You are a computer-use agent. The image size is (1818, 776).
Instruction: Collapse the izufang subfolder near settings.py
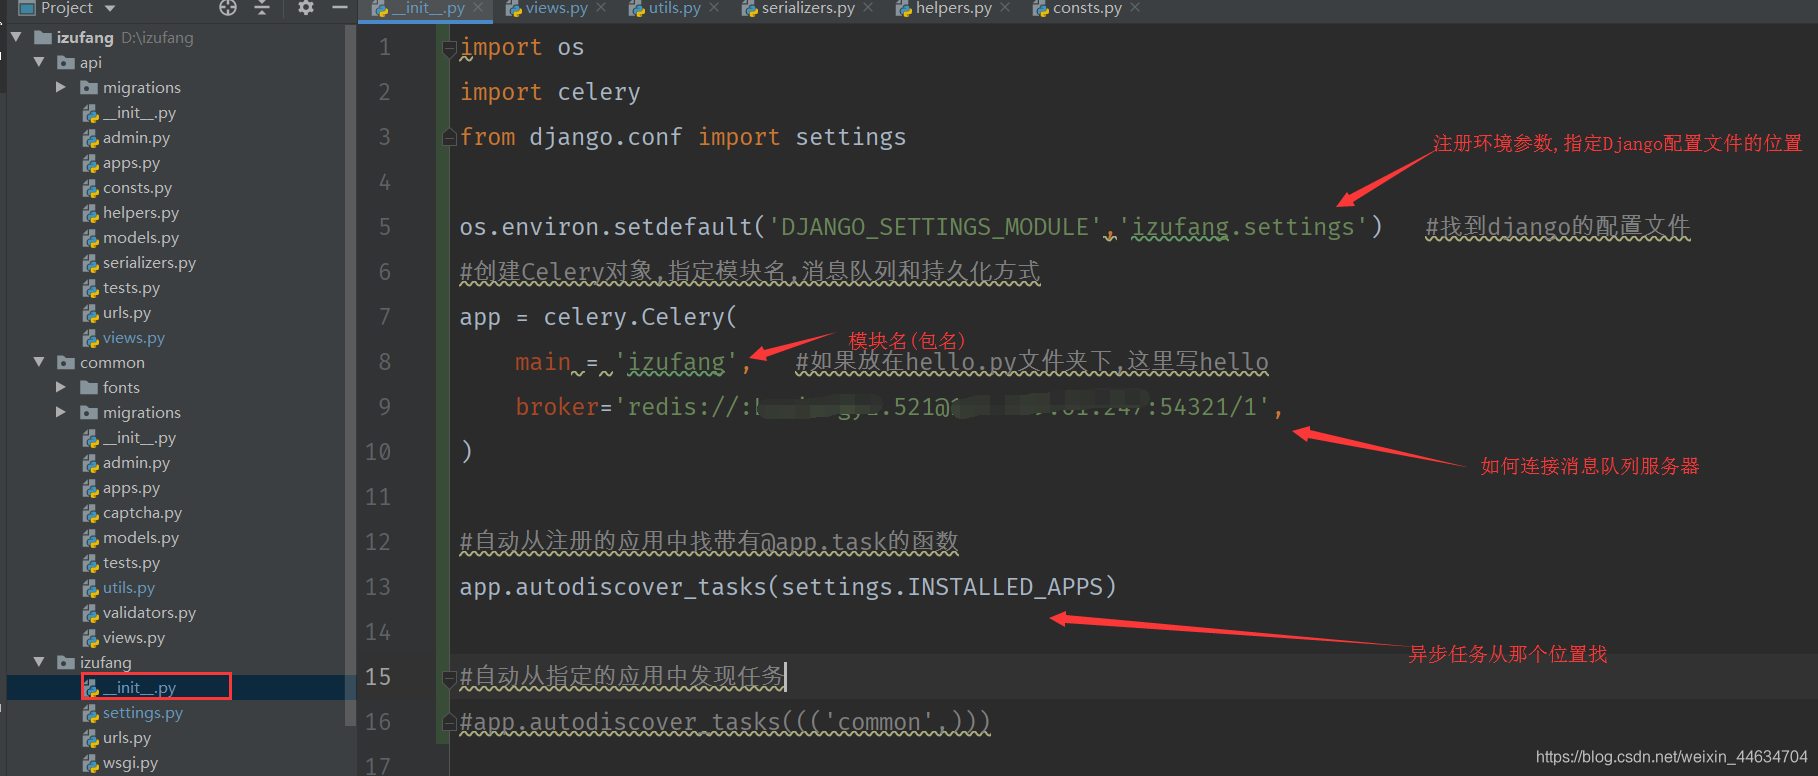click(x=39, y=662)
